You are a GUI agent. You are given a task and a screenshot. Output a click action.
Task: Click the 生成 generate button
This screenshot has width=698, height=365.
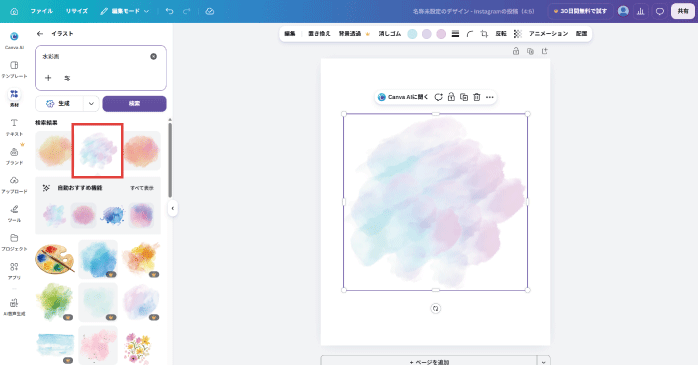59,103
